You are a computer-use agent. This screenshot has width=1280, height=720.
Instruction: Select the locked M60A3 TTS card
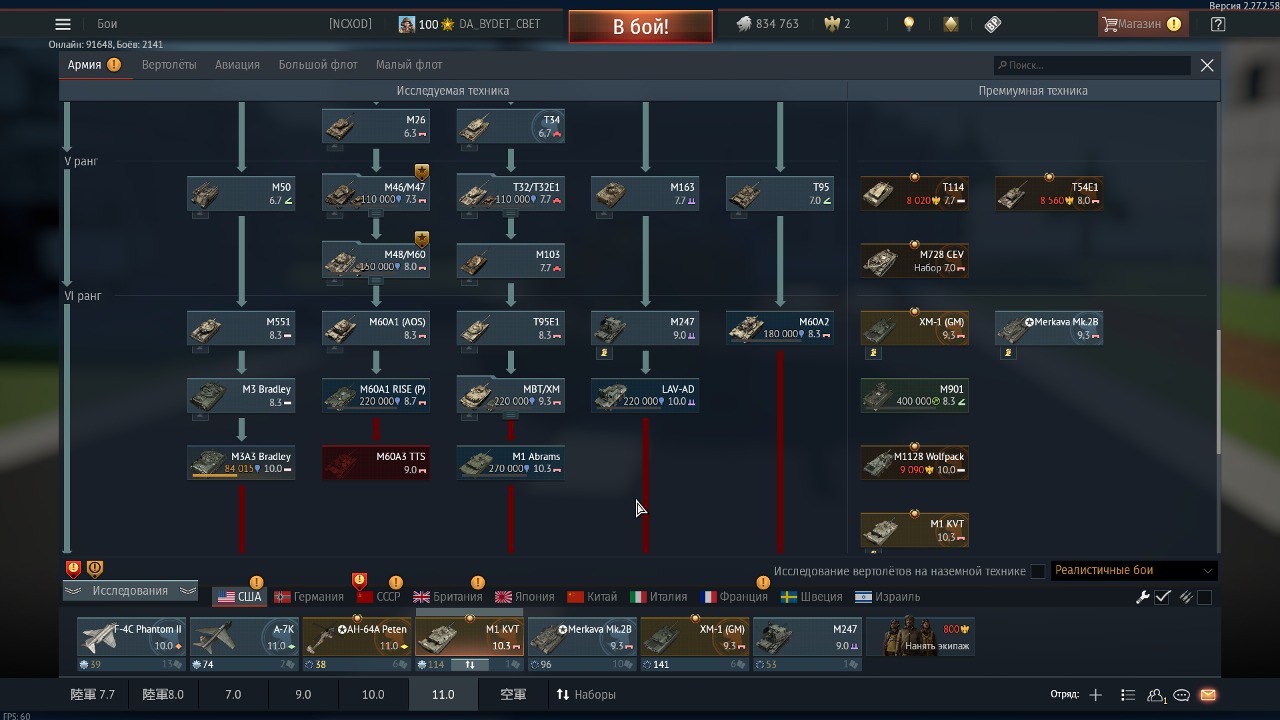click(x=376, y=462)
